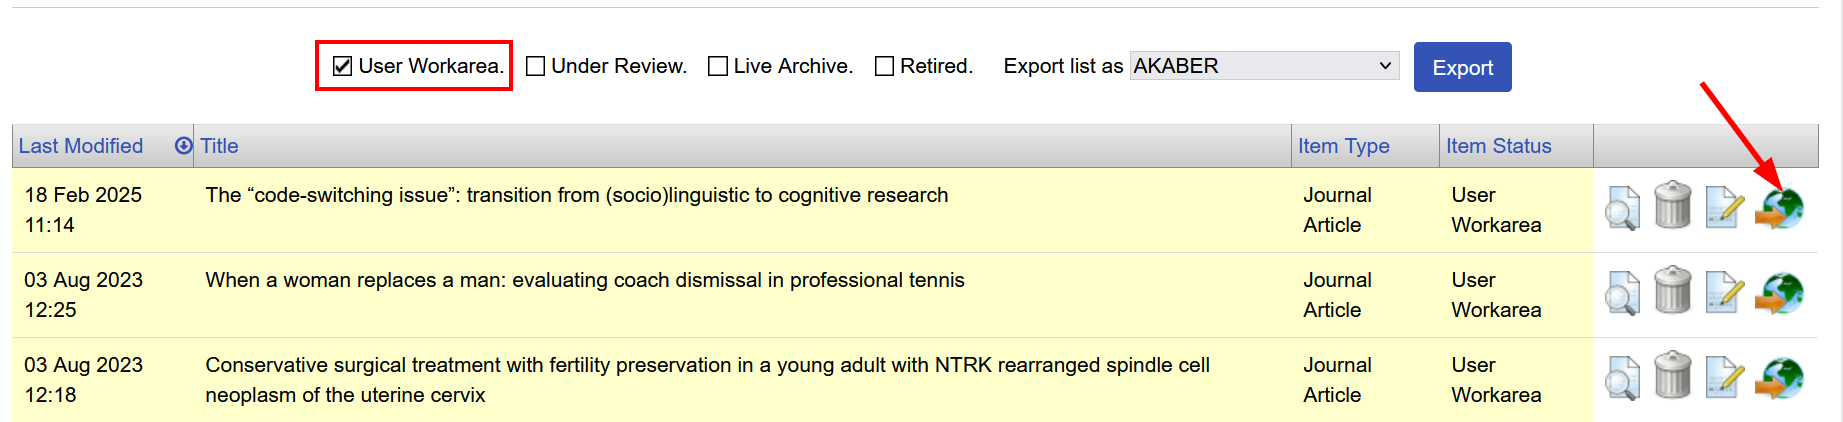This screenshot has height=422, width=1843.
Task: Delete the code-switching issue article with trash icon
Action: tap(1672, 205)
